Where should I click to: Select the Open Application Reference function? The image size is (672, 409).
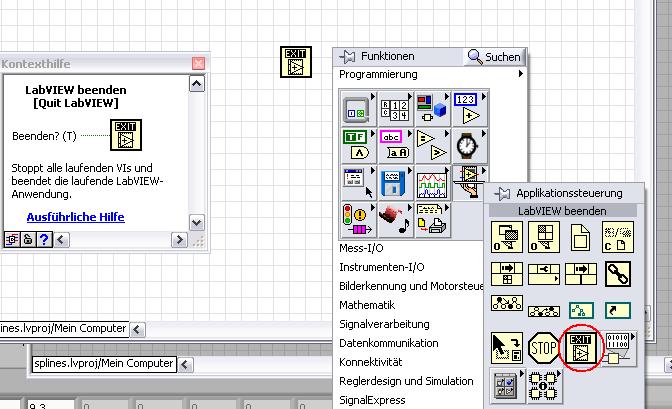[507, 237]
